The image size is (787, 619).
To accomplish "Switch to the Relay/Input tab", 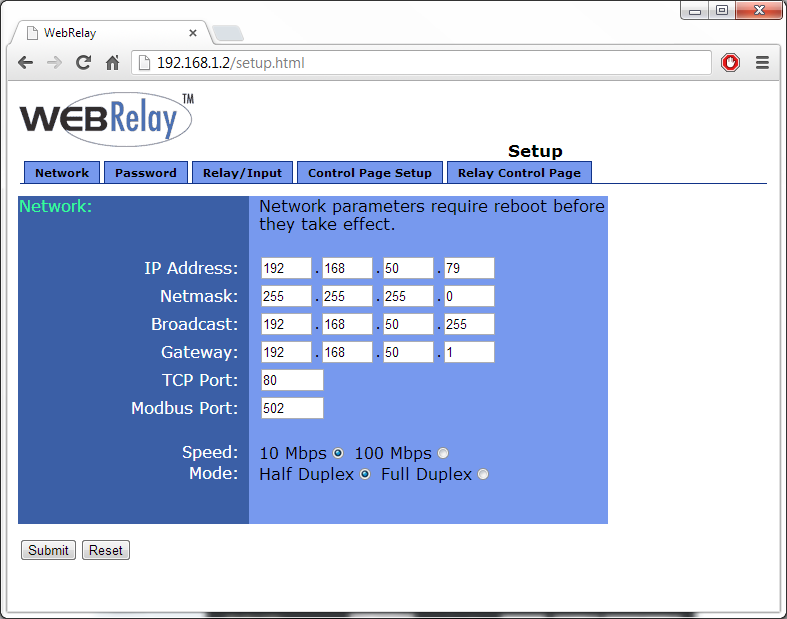I will click(x=242, y=173).
